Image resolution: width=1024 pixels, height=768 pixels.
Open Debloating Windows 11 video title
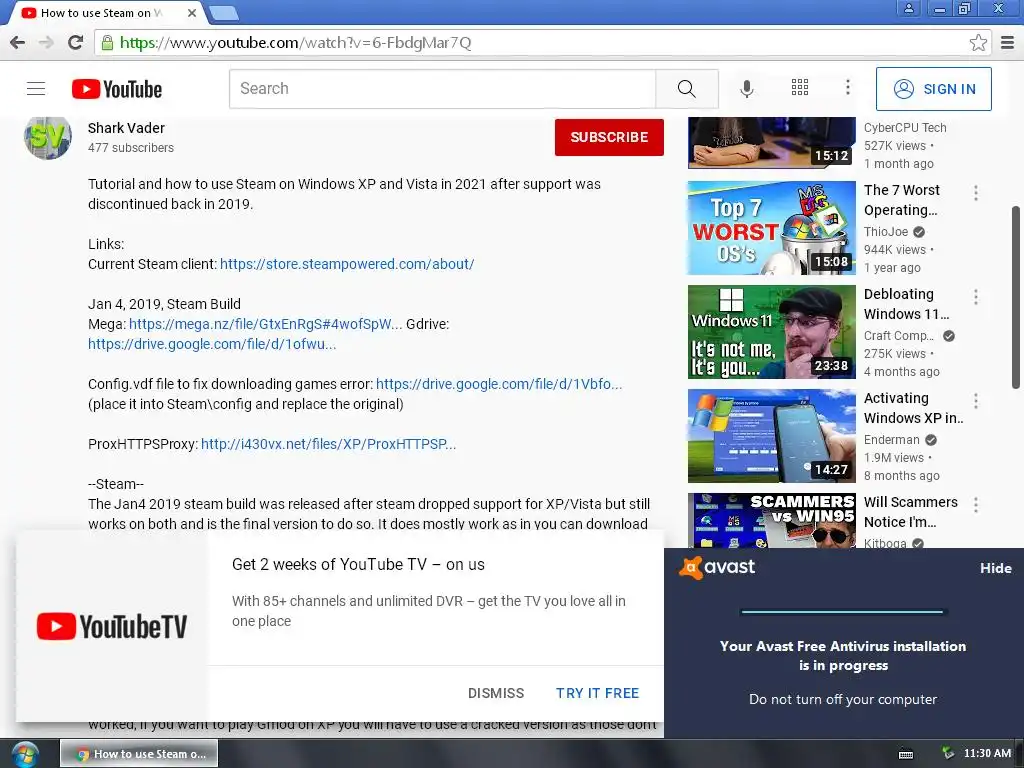pyautogui.click(x=906, y=304)
